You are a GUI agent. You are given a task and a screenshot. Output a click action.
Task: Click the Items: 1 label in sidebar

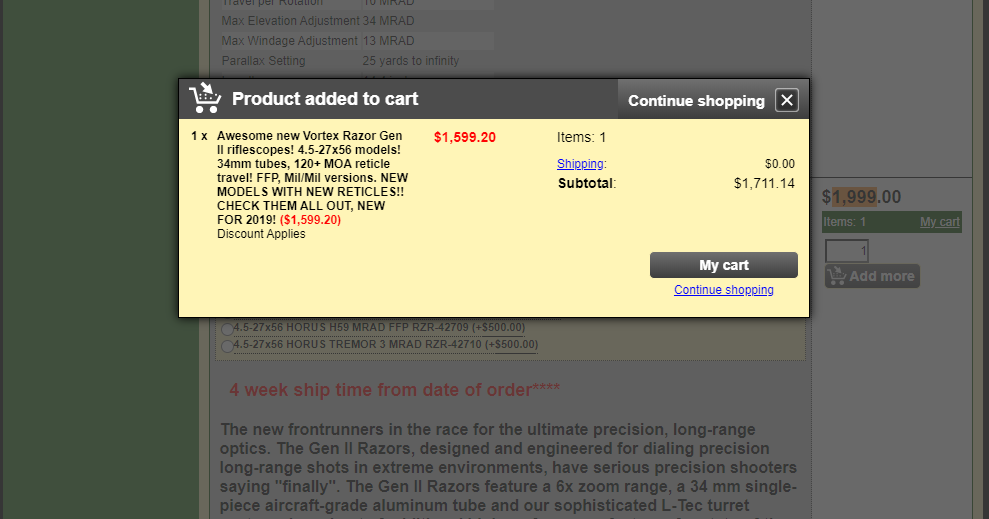(845, 222)
